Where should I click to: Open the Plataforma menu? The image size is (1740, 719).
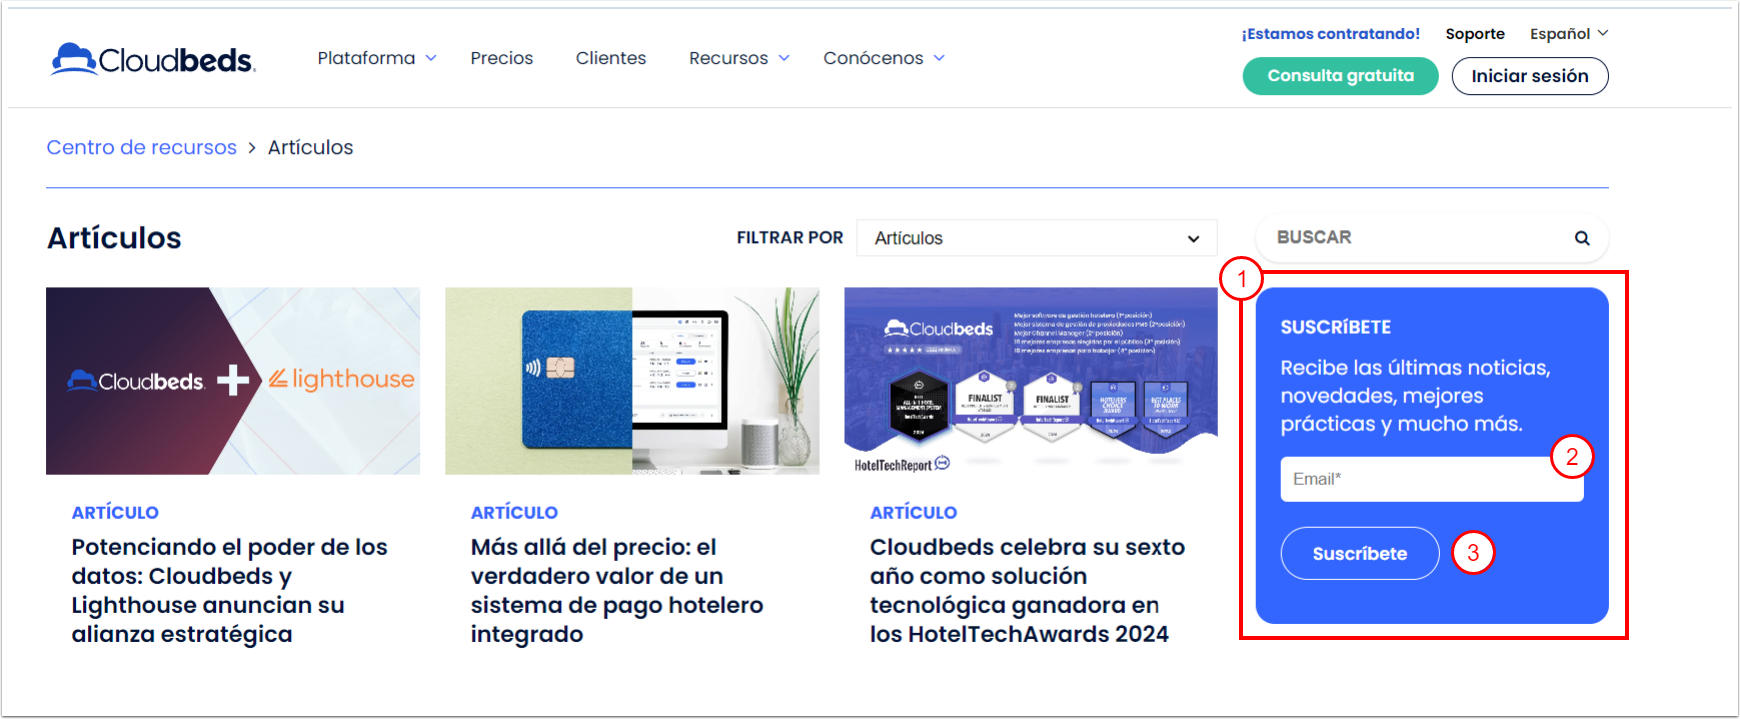coord(366,58)
